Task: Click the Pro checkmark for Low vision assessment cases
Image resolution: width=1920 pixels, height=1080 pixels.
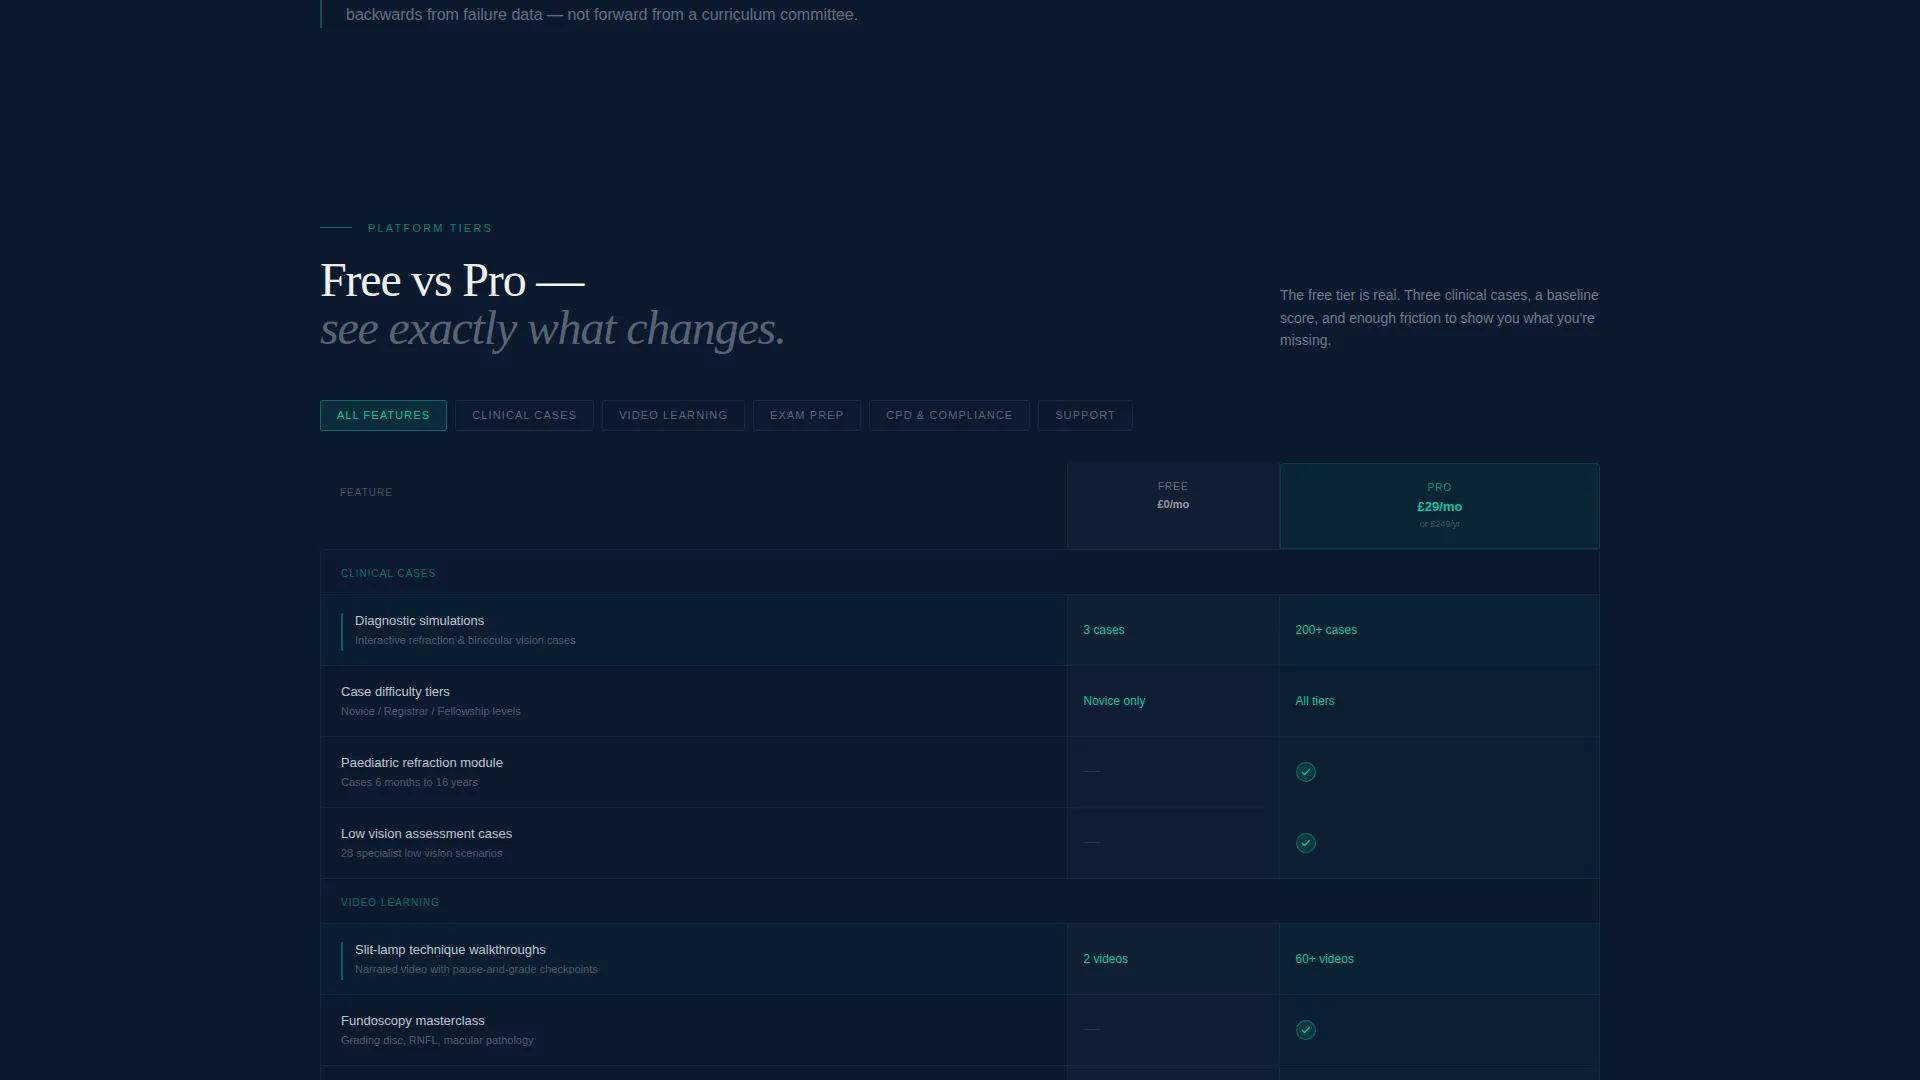Action: [x=1306, y=843]
